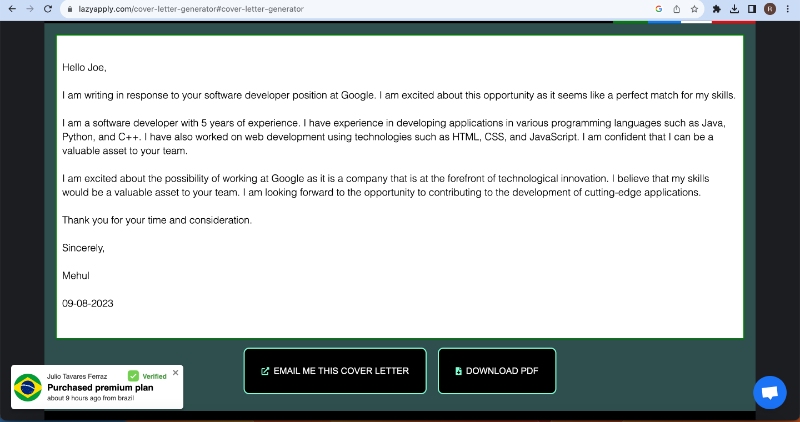Reload the page with the refresh icon
800x422 pixels.
[47, 8]
